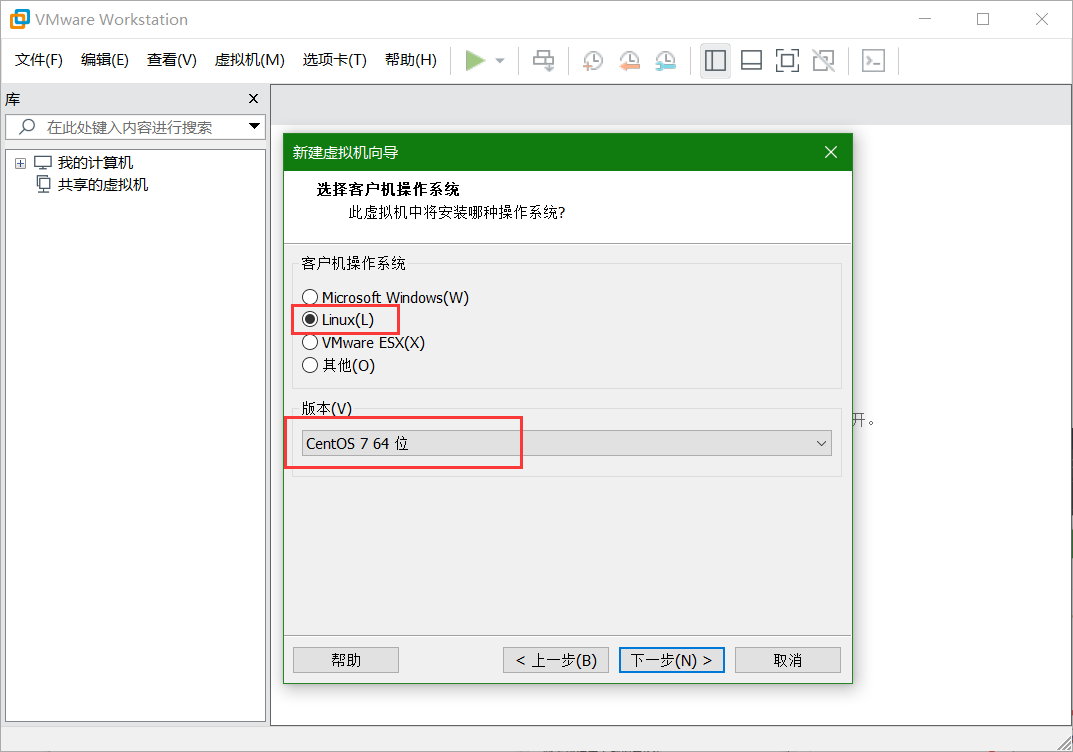1073x752 pixels.
Task: Open the 帮助(H) menu
Action: 411,60
